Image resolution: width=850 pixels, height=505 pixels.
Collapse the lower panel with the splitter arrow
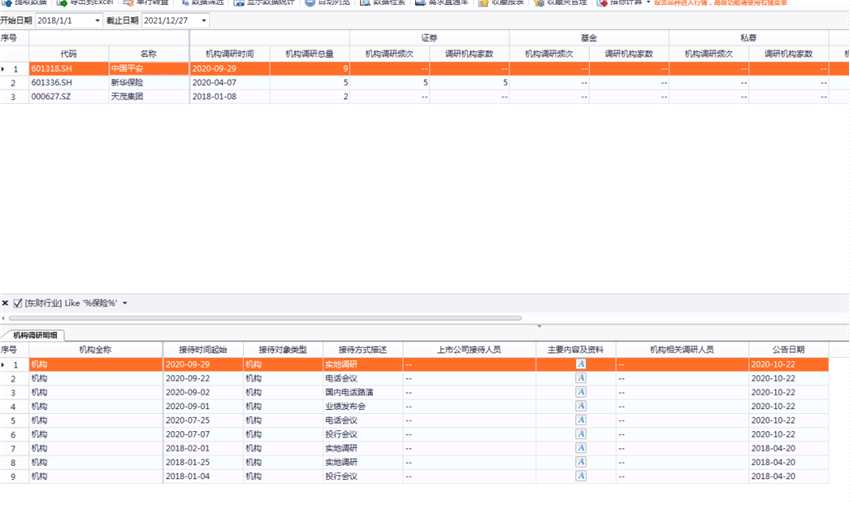click(539, 326)
